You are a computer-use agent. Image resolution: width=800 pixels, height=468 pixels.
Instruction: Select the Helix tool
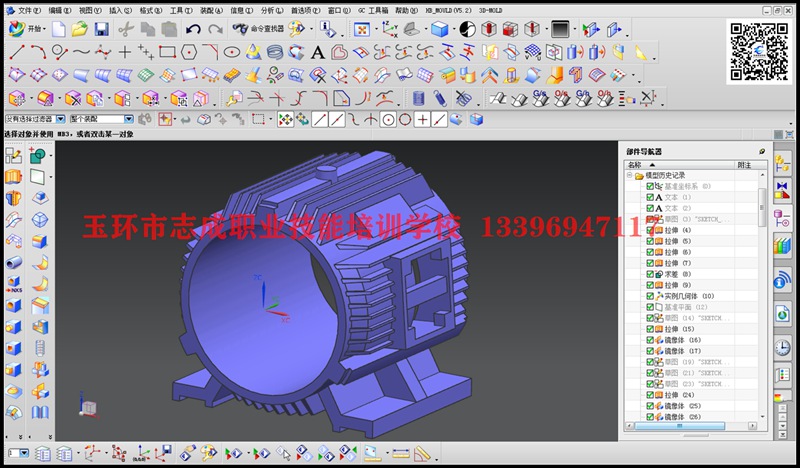click(275, 52)
